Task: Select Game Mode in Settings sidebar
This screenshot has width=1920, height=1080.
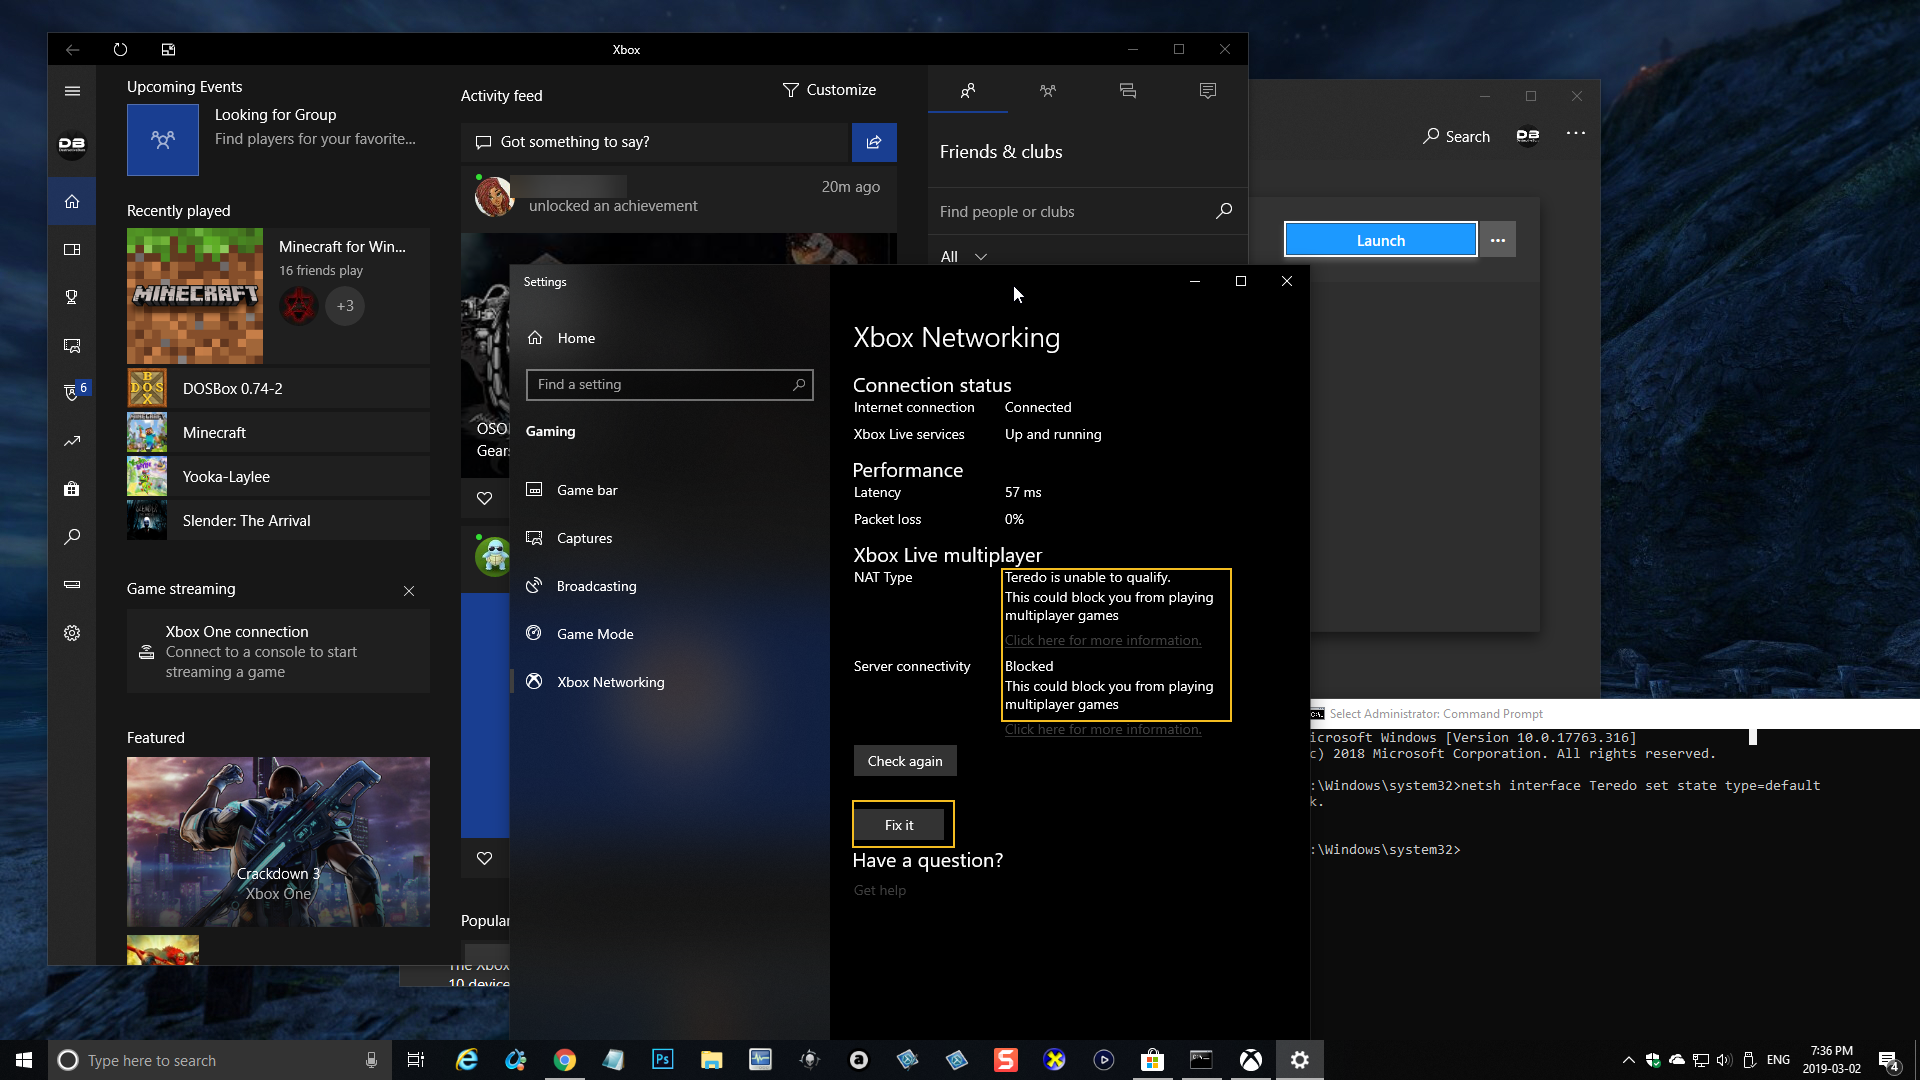Action: tap(595, 634)
